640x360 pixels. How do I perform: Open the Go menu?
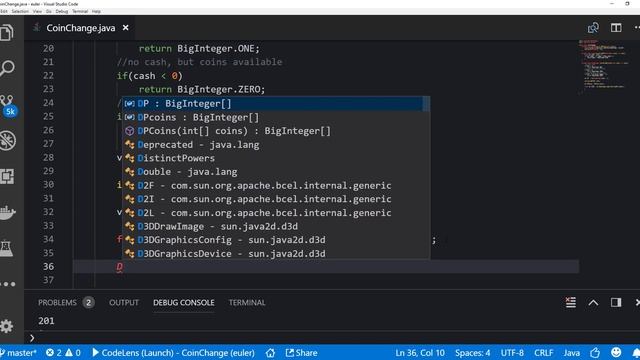coord(49,11)
